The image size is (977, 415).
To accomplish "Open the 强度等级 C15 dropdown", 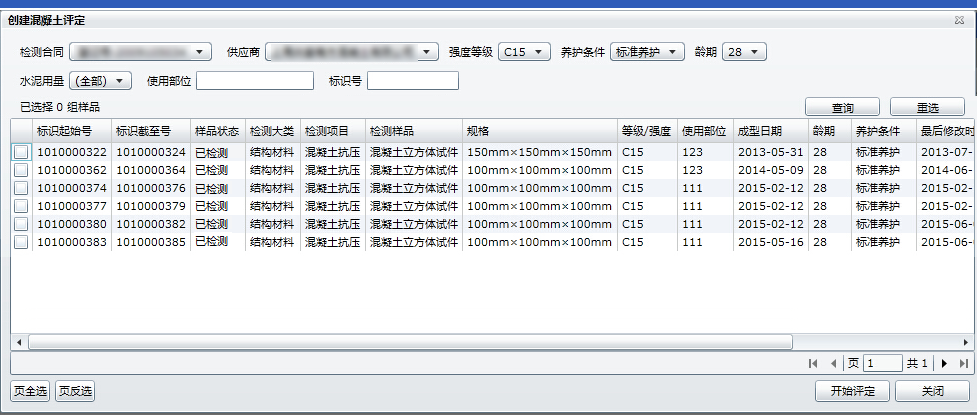I will pos(525,52).
